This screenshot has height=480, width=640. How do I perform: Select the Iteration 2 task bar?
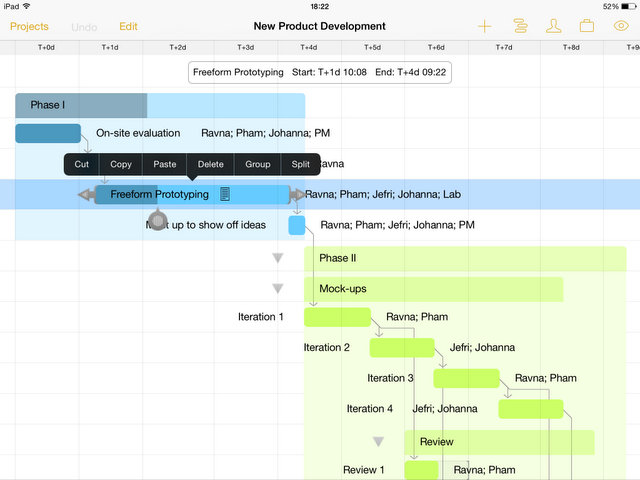(402, 348)
